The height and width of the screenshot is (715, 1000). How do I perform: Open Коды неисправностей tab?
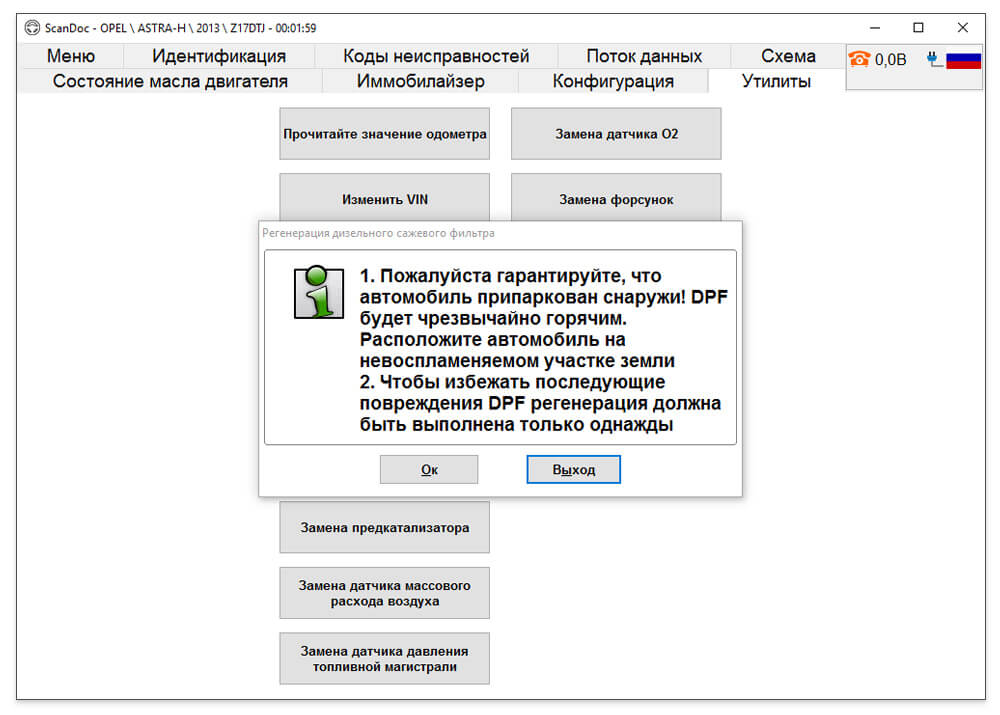[x=436, y=56]
